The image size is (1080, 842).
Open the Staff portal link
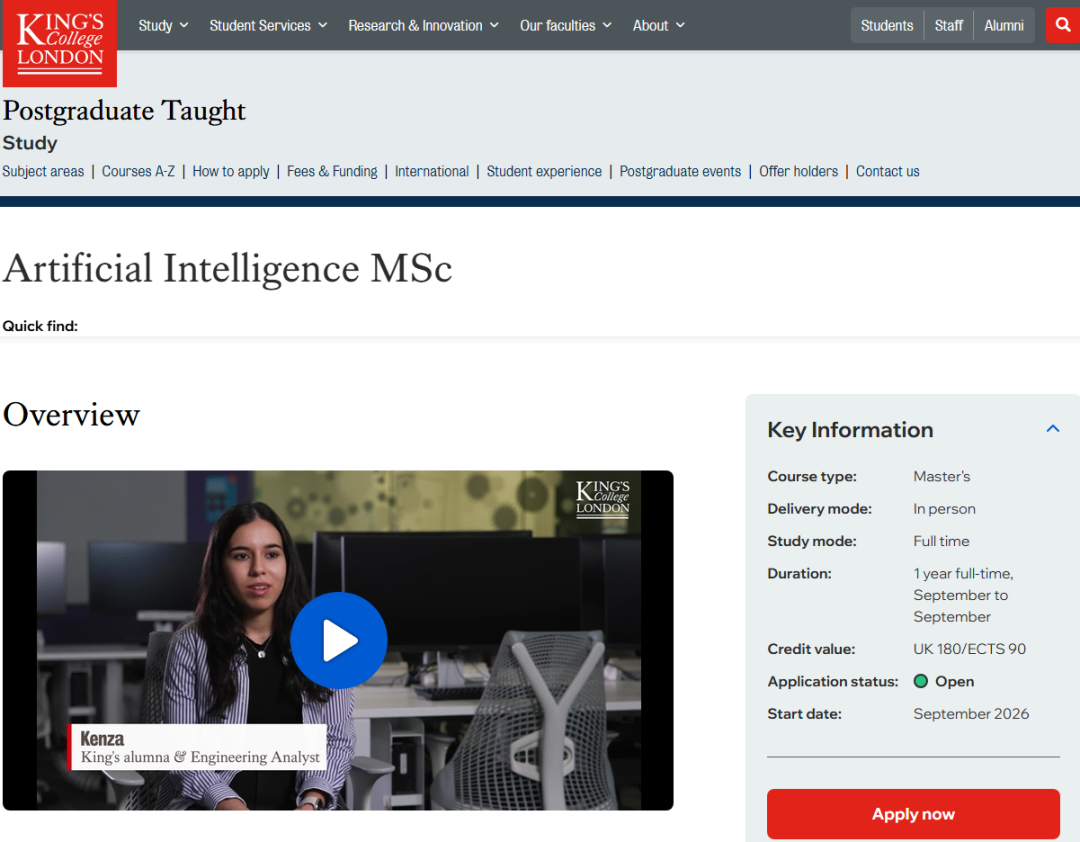coord(948,25)
